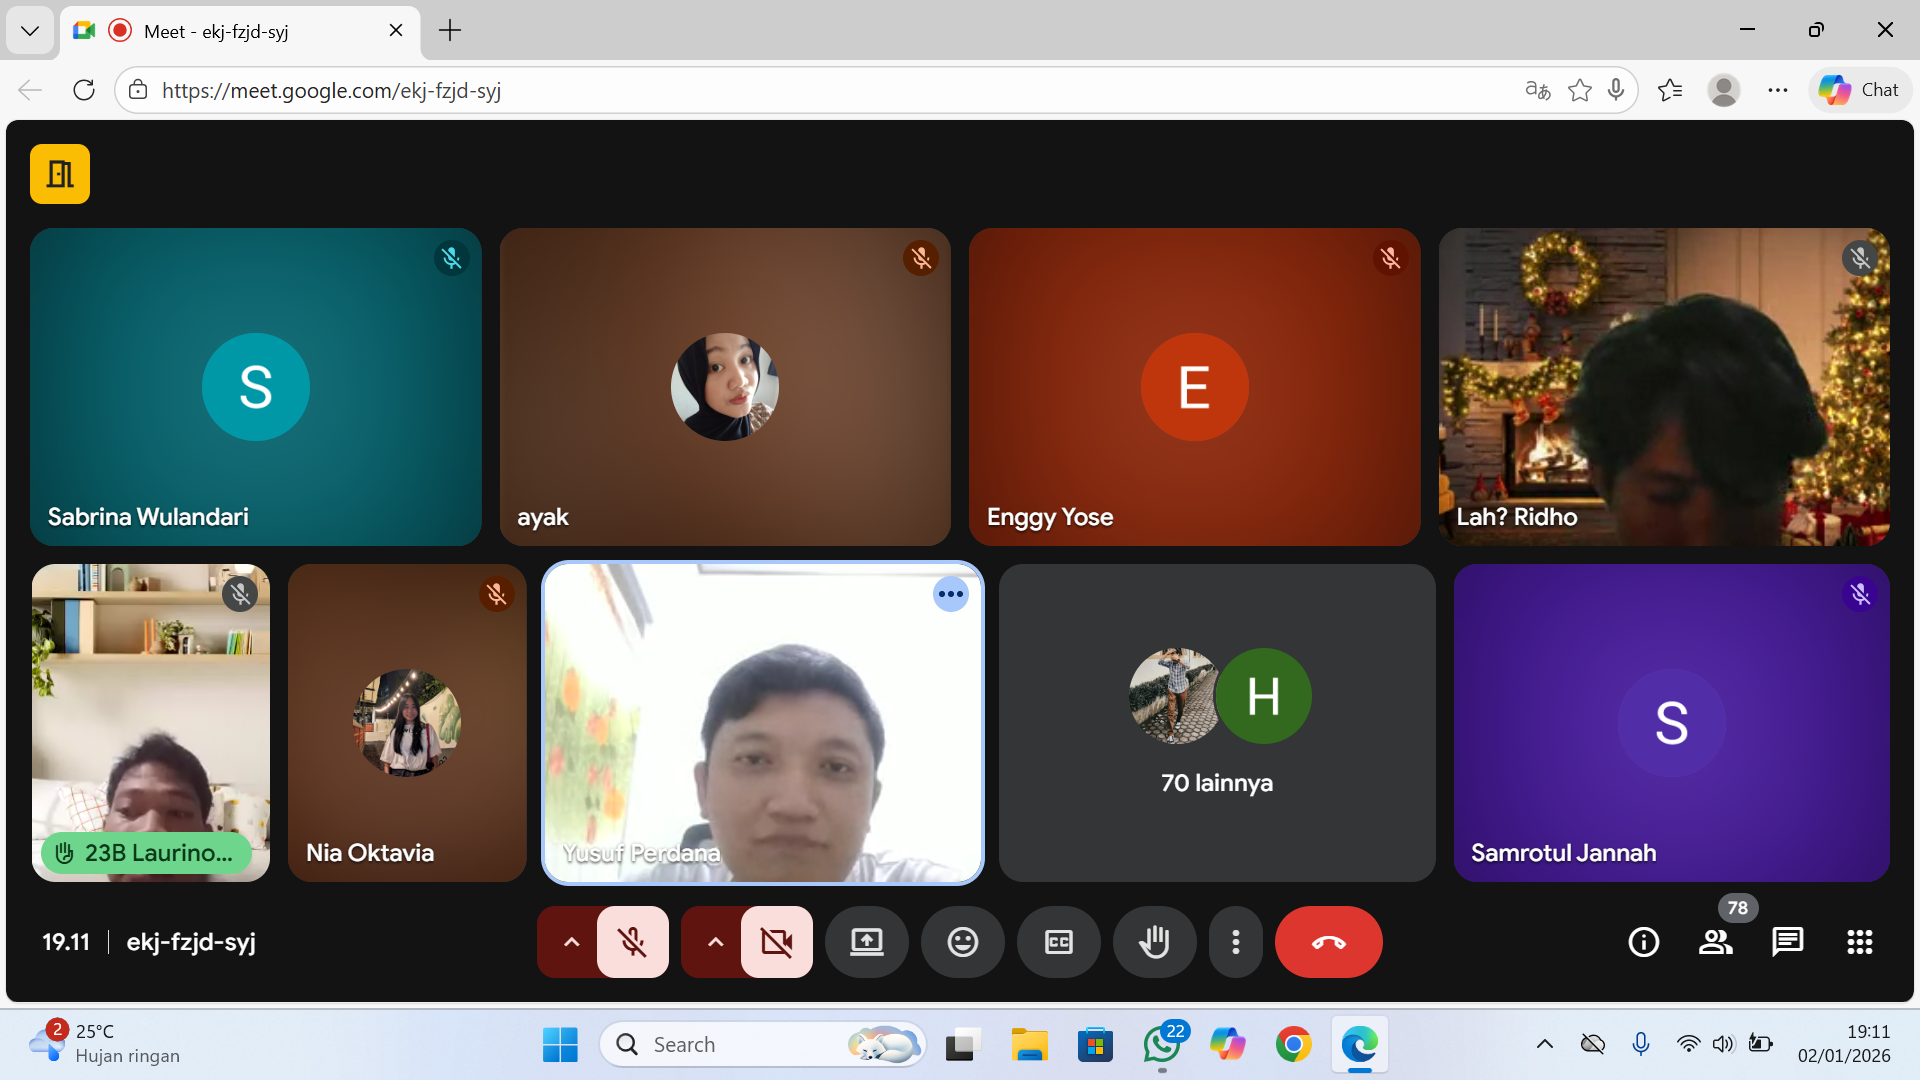Open the meeting details info icon
1920x1080 pixels.
tap(1643, 942)
